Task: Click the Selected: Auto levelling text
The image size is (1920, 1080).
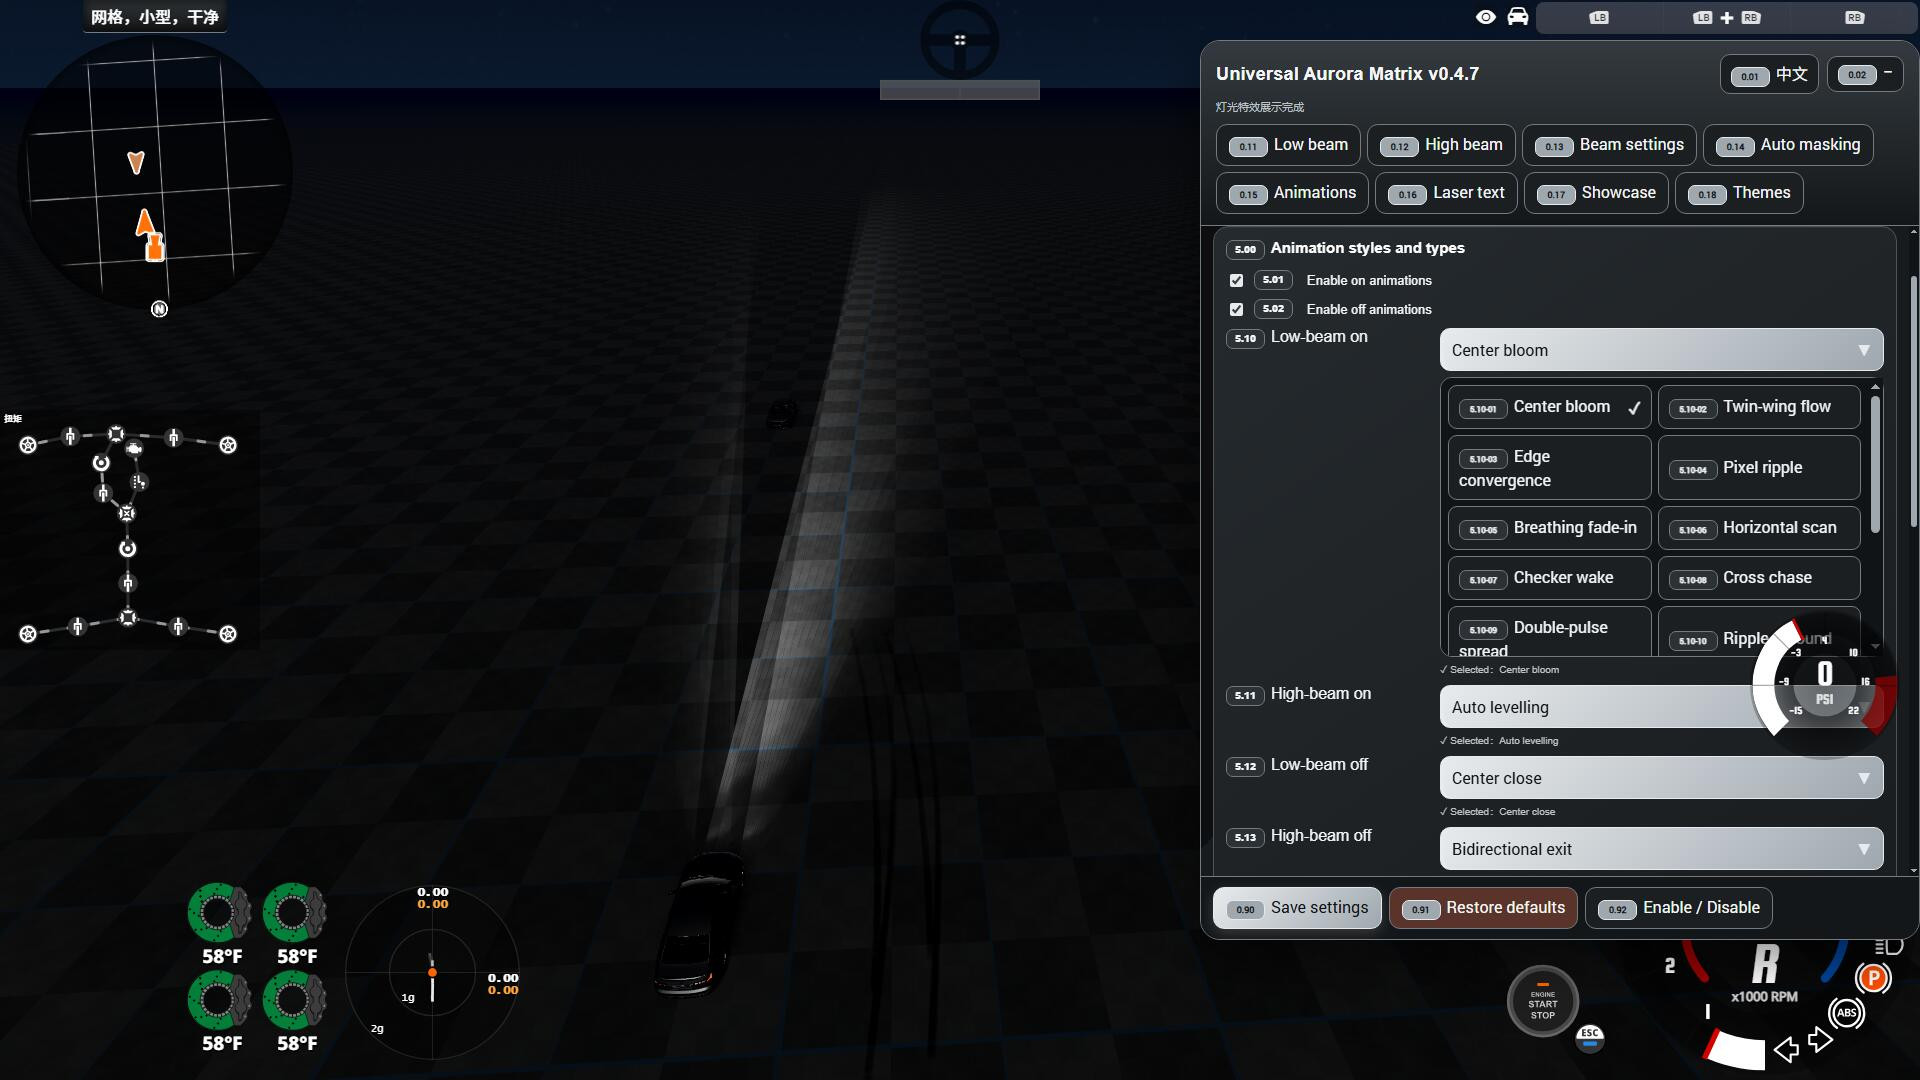Action: click(1499, 741)
